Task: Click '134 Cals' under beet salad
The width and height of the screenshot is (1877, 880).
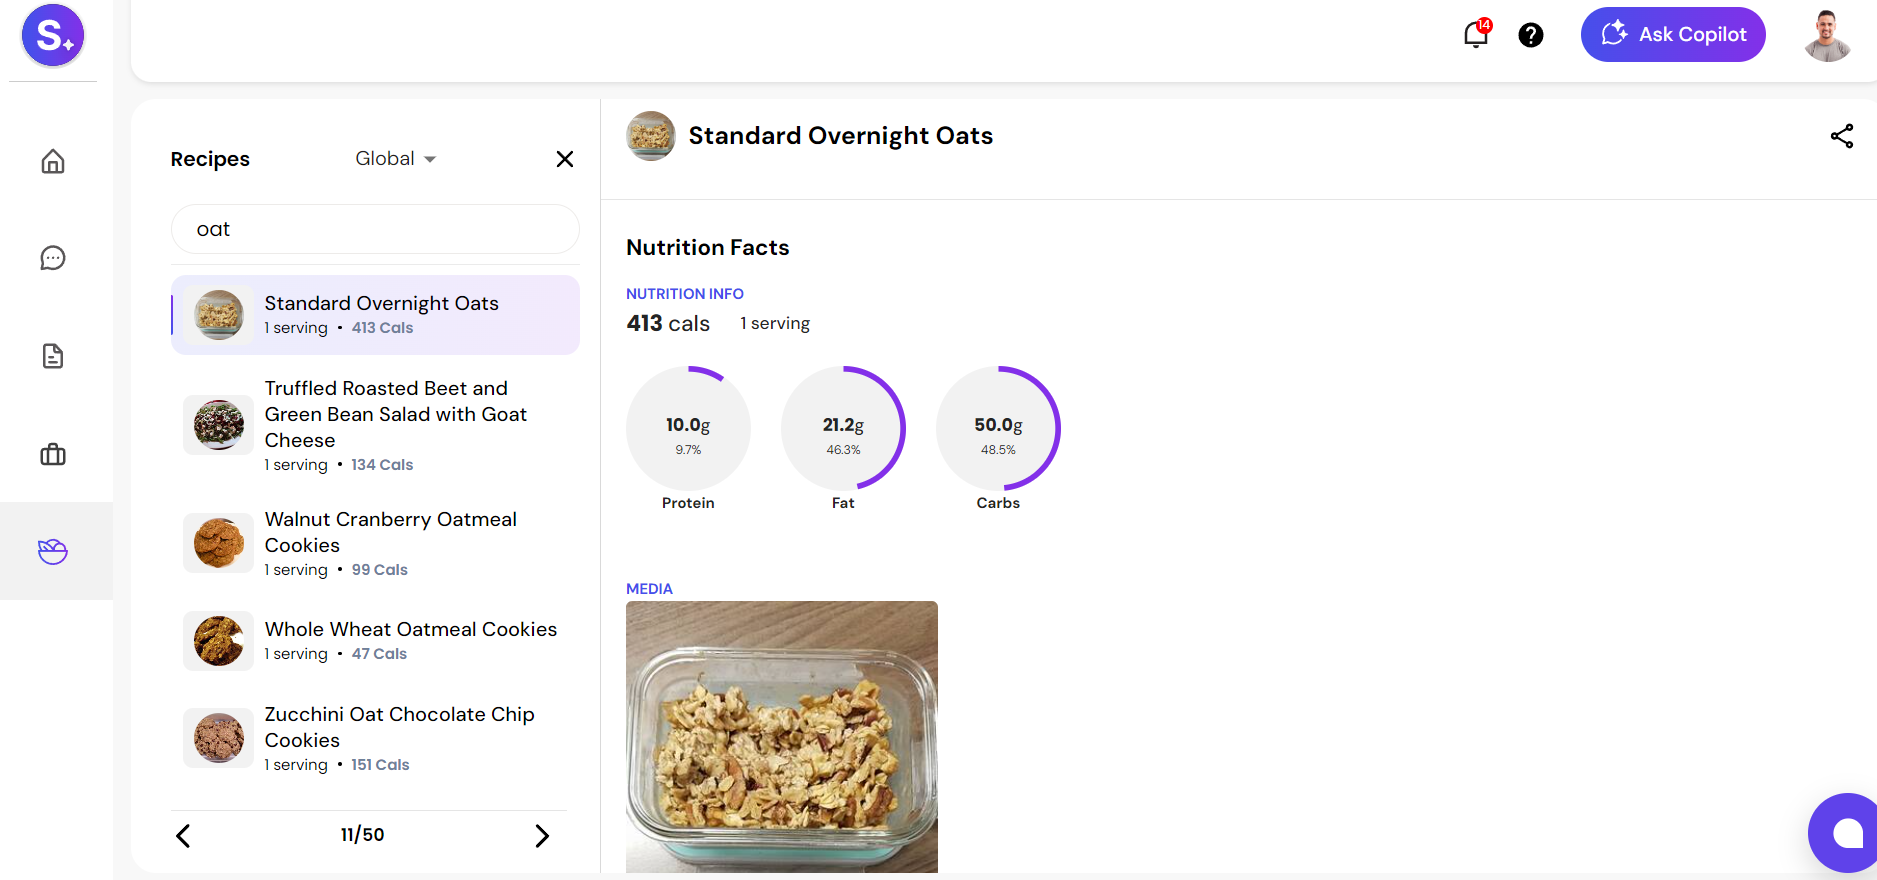Action: point(382,465)
